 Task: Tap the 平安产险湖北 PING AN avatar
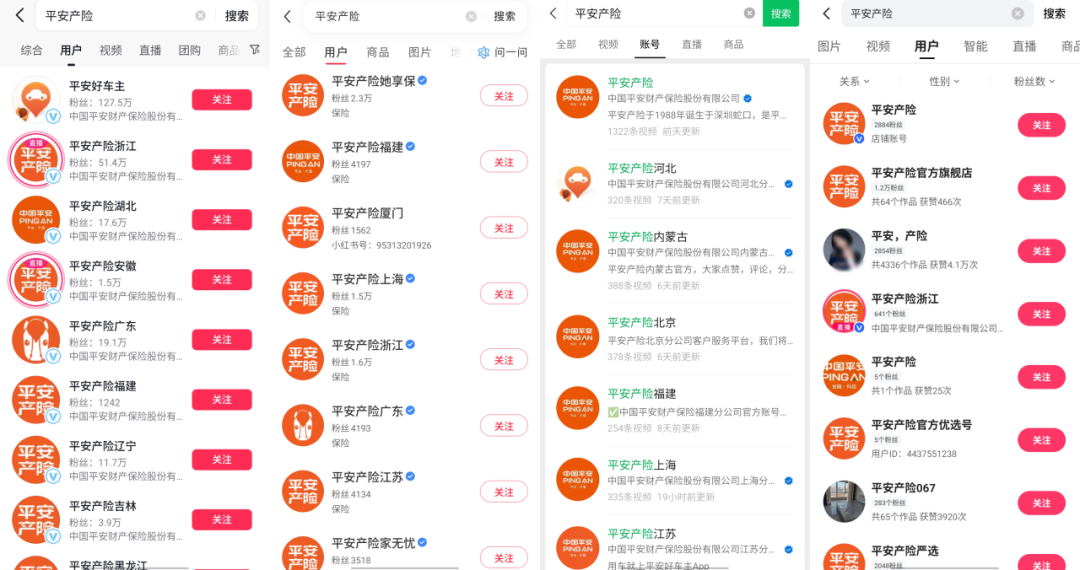click(x=36, y=220)
